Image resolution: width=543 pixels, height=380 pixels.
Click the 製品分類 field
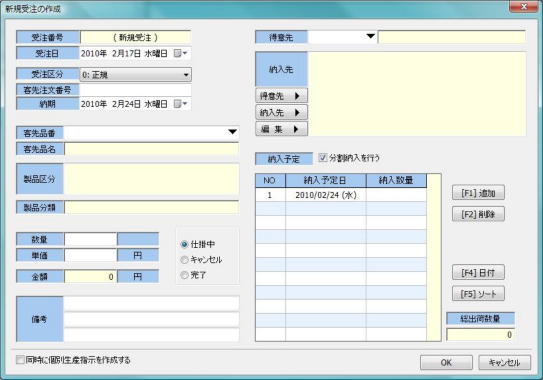152,207
